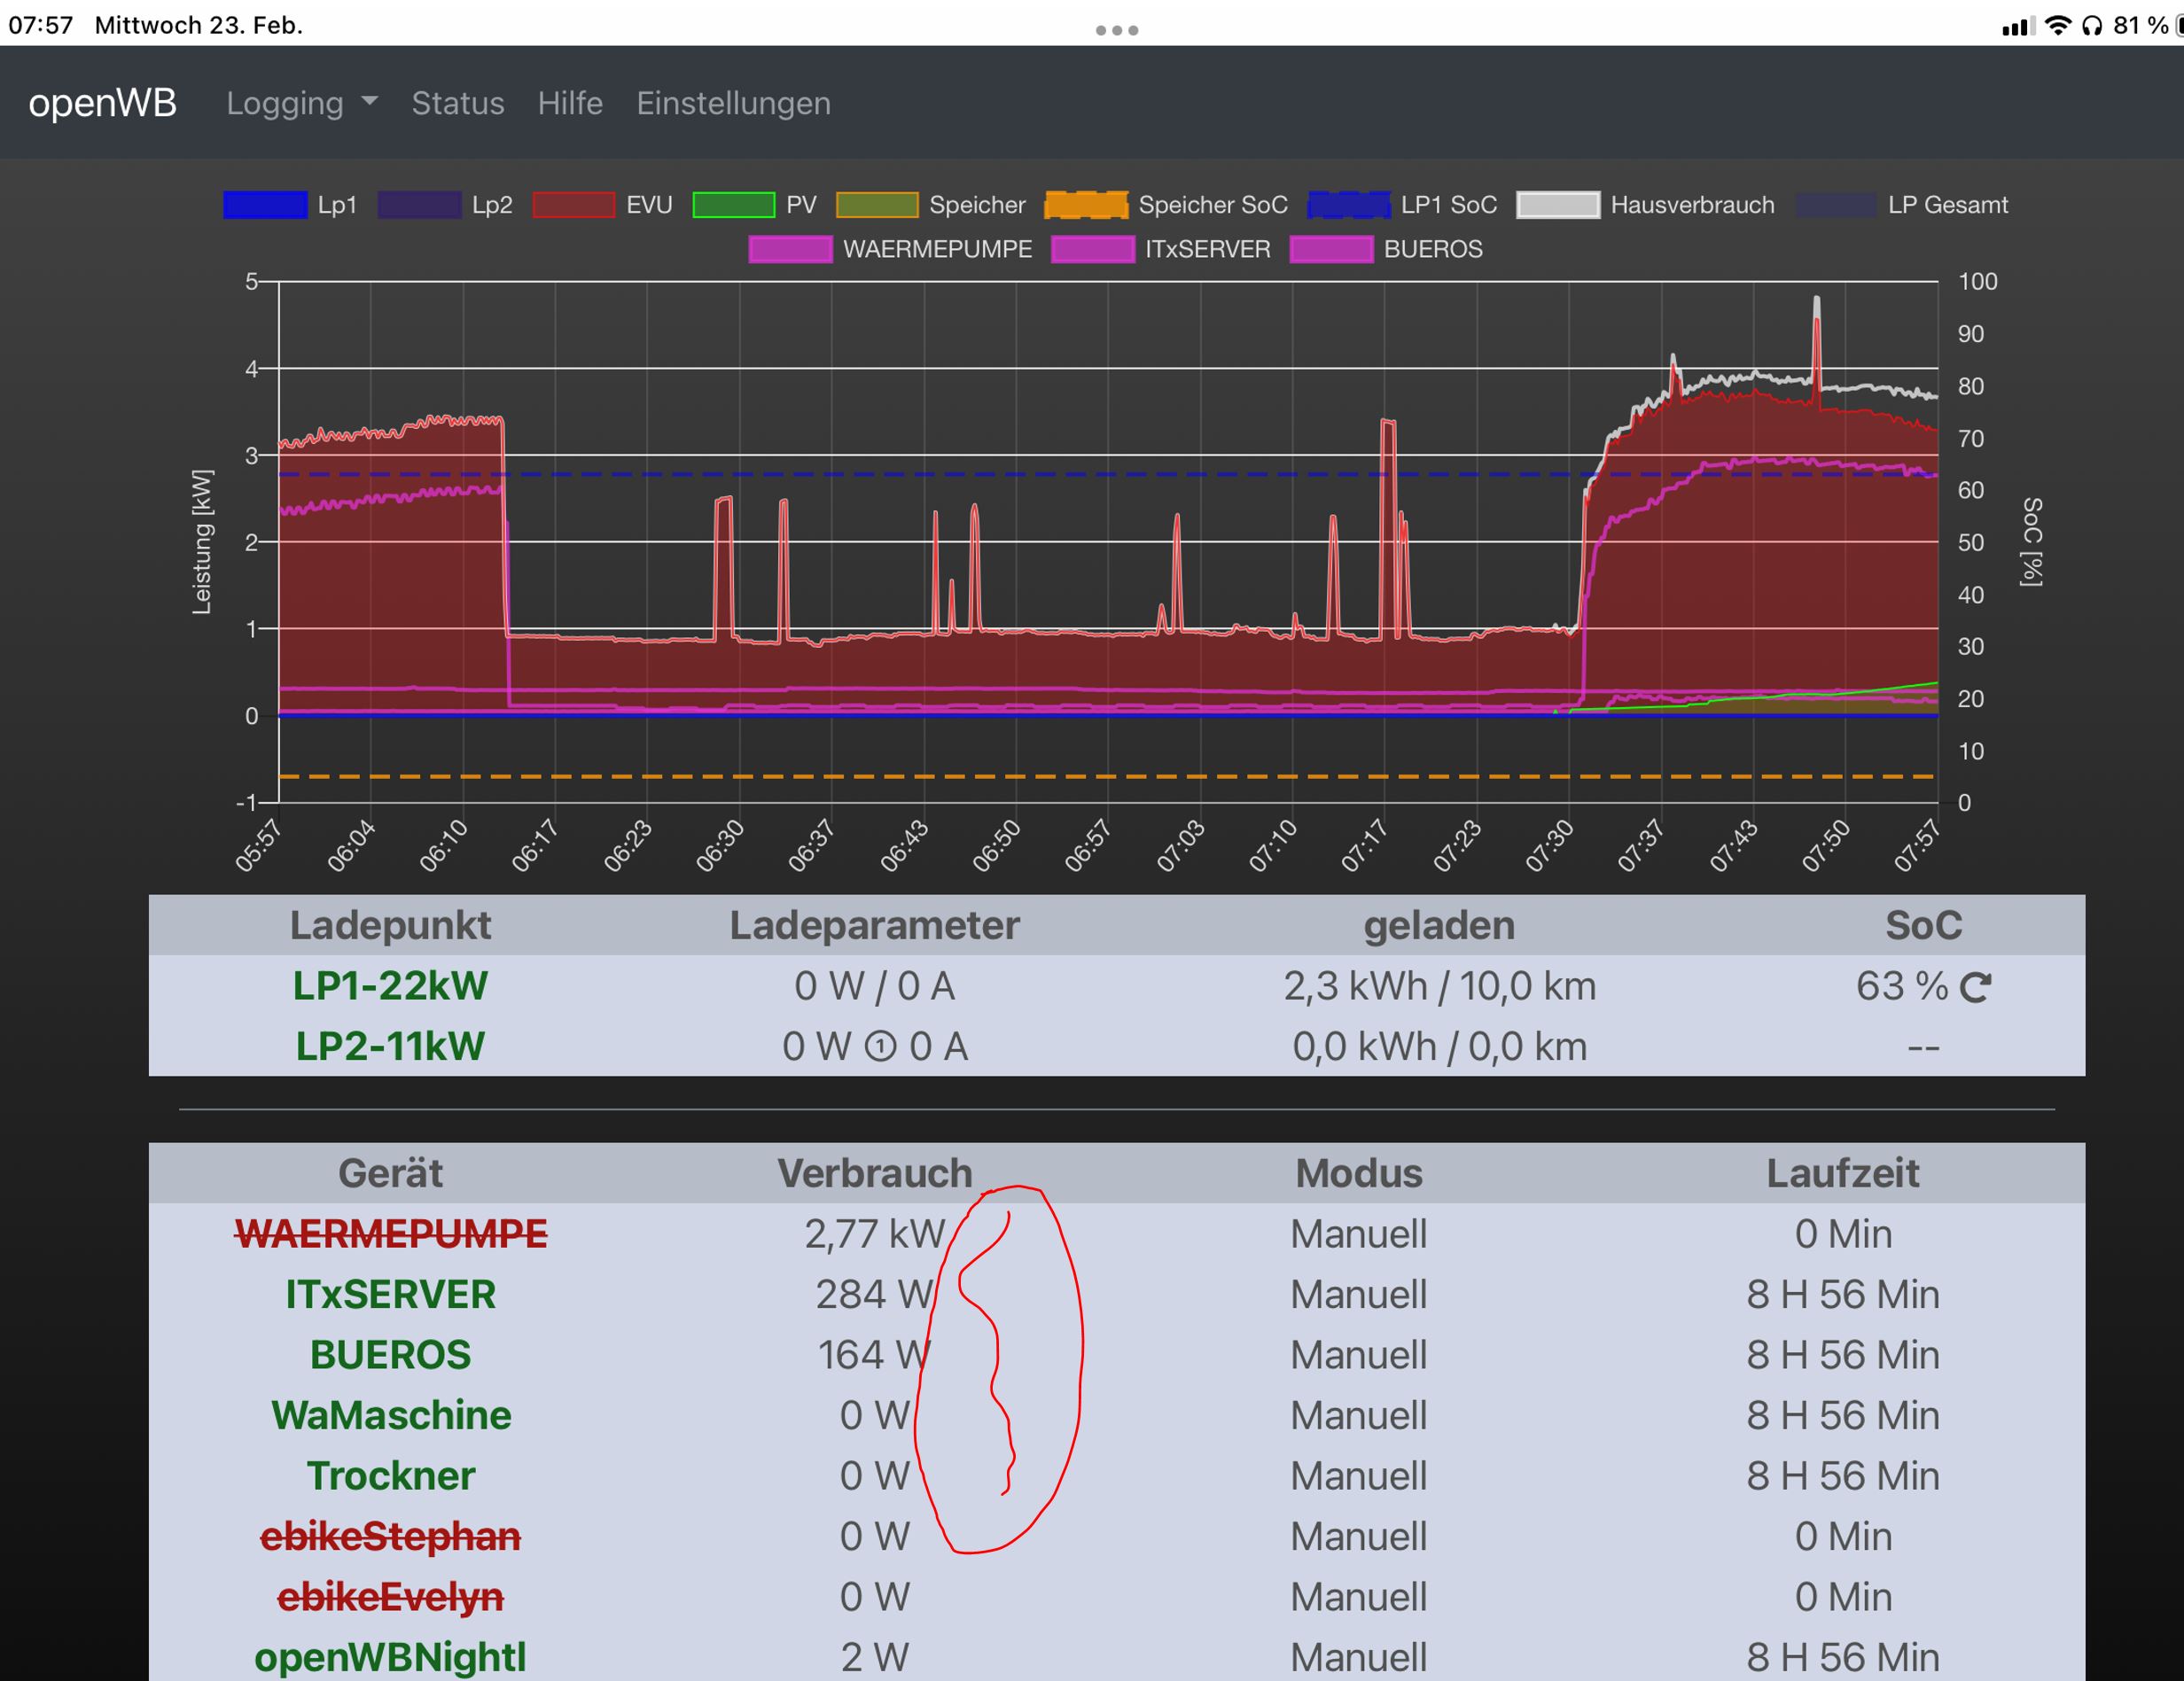Click the Manuell mode for BUEROS
This screenshot has height=1681, width=2184.
click(1358, 1356)
